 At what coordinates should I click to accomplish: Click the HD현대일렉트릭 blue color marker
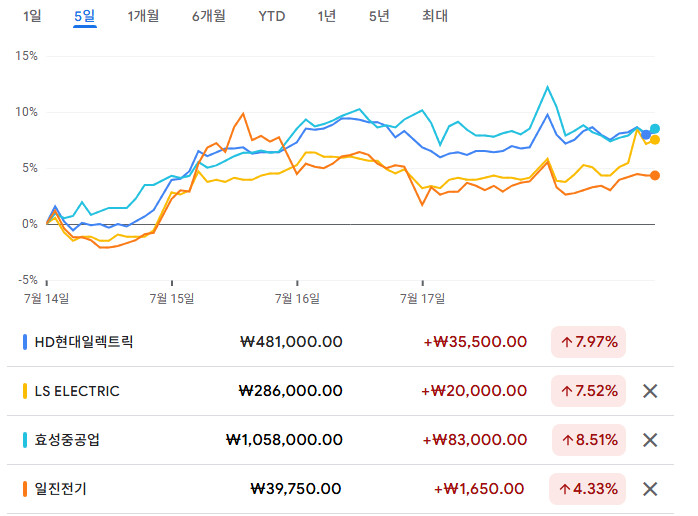tap(25, 342)
